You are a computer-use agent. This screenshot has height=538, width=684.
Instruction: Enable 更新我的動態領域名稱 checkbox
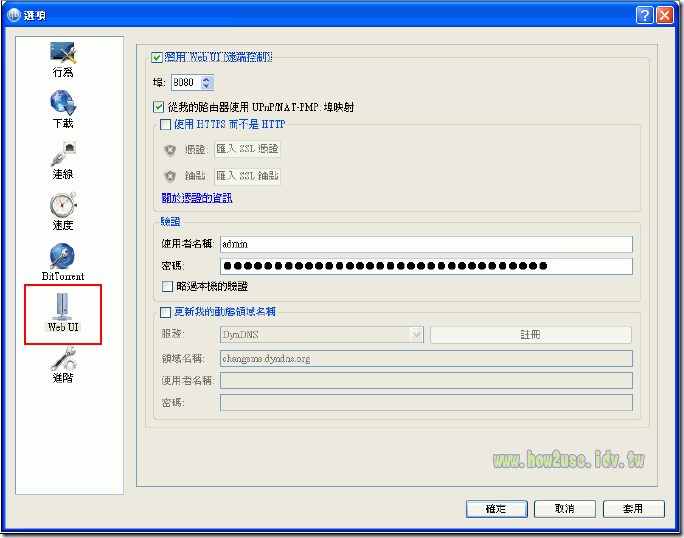pyautogui.click(x=166, y=313)
